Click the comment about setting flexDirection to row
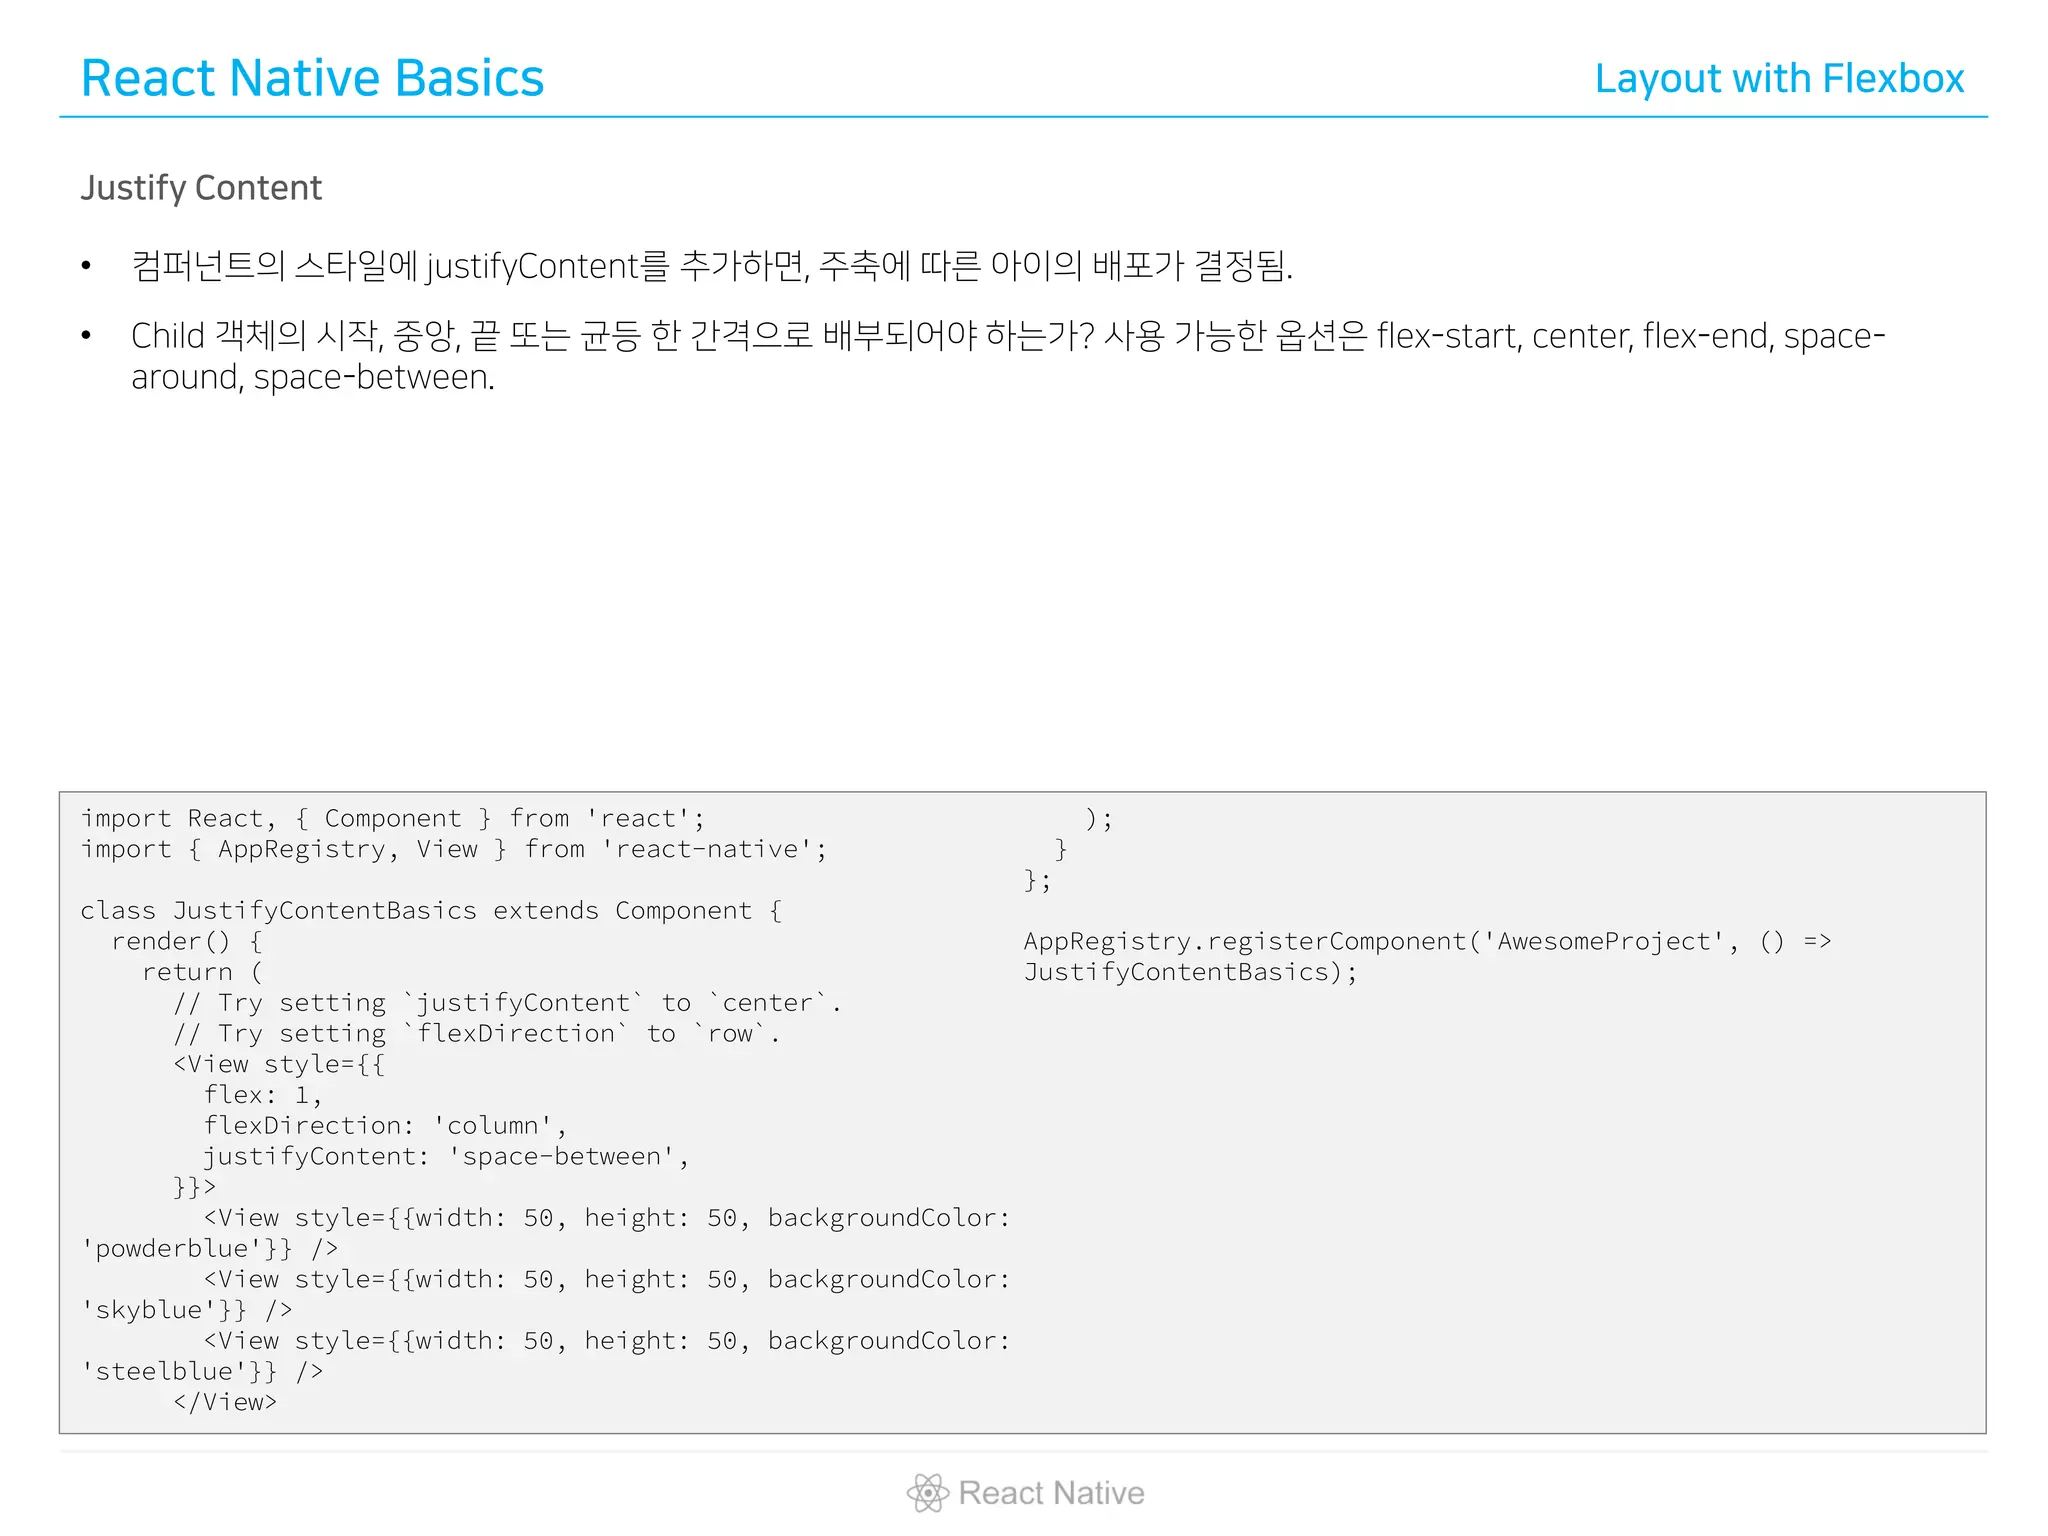Screen dimensions: 2048x1536 [x=477, y=1034]
